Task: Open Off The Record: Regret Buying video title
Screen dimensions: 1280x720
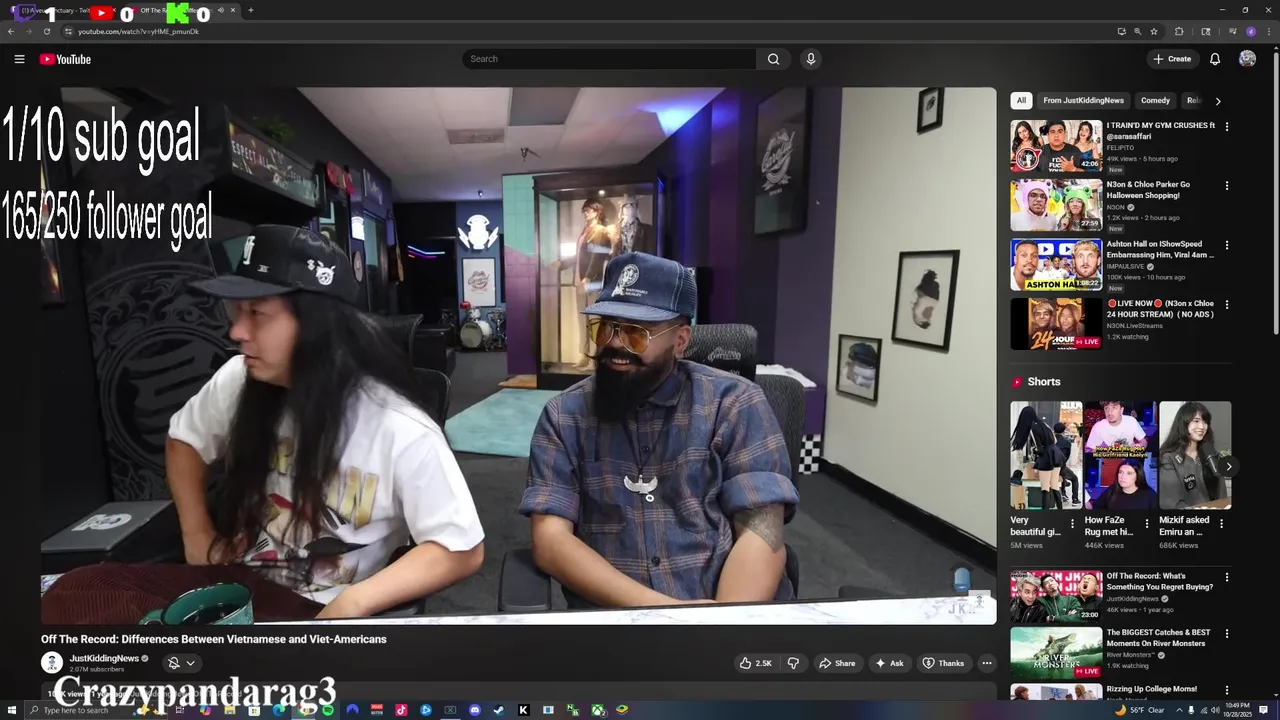Action: pyautogui.click(x=1159, y=581)
